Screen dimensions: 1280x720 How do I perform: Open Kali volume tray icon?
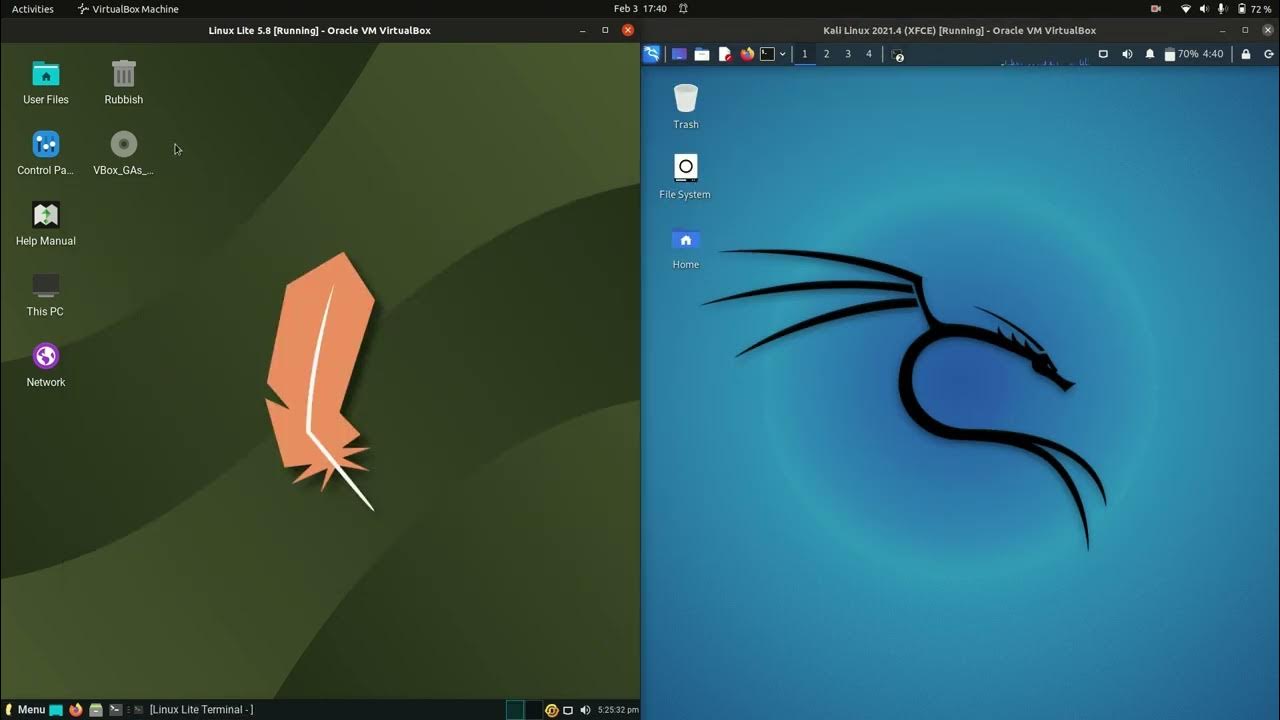click(1127, 54)
